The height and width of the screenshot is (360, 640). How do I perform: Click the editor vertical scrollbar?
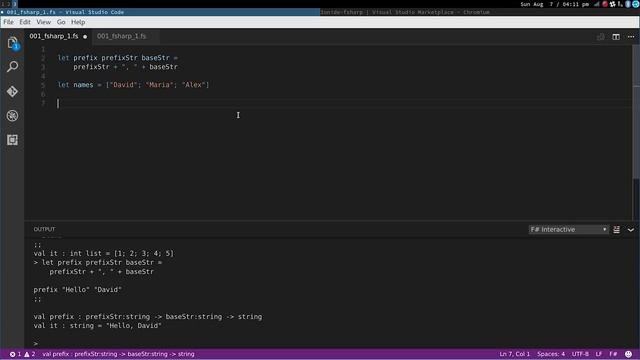pyautogui.click(x=636, y=112)
